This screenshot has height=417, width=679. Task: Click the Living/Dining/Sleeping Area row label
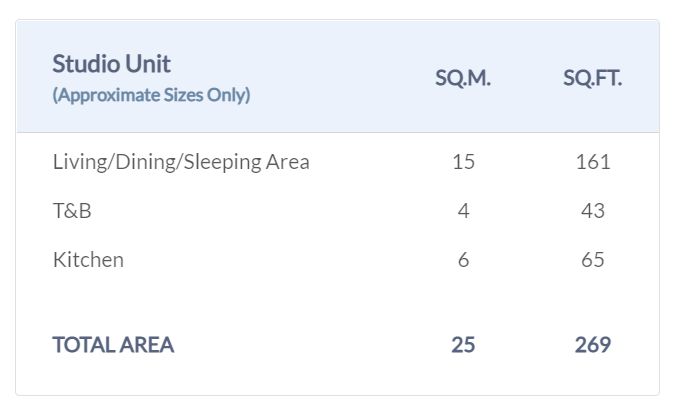[181, 162]
